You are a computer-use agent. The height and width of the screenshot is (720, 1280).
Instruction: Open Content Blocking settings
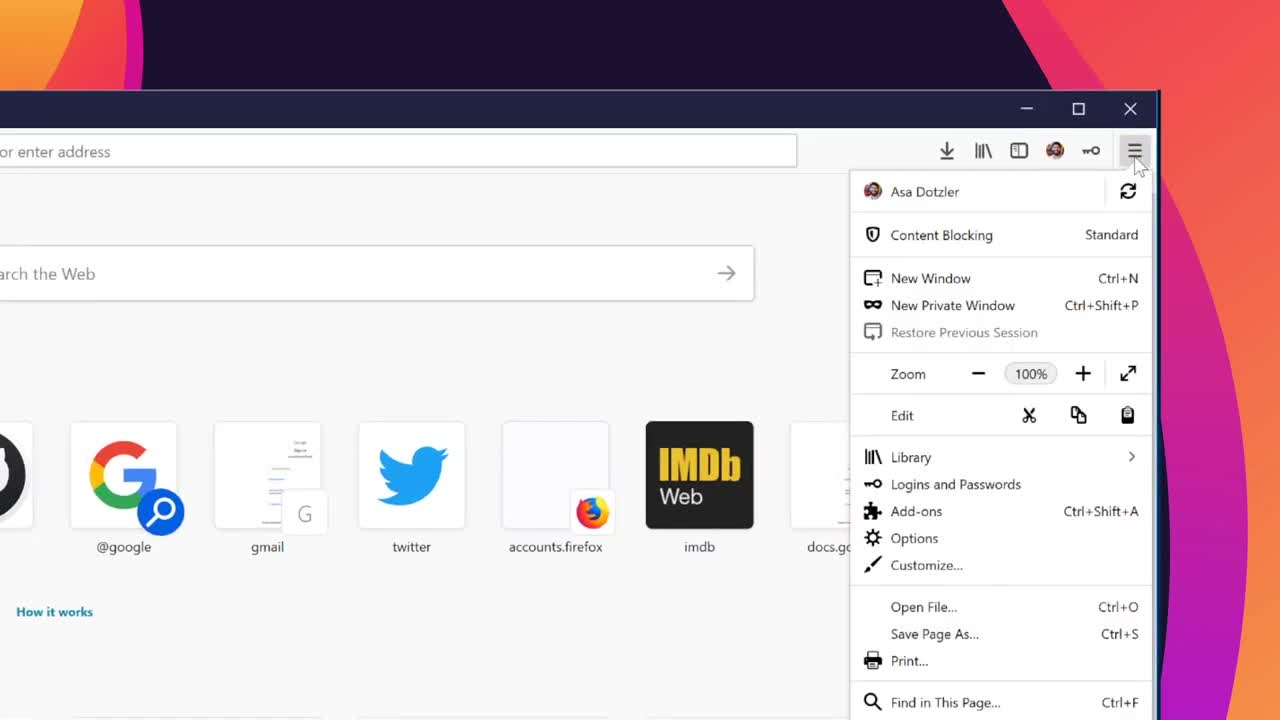[1000, 235]
